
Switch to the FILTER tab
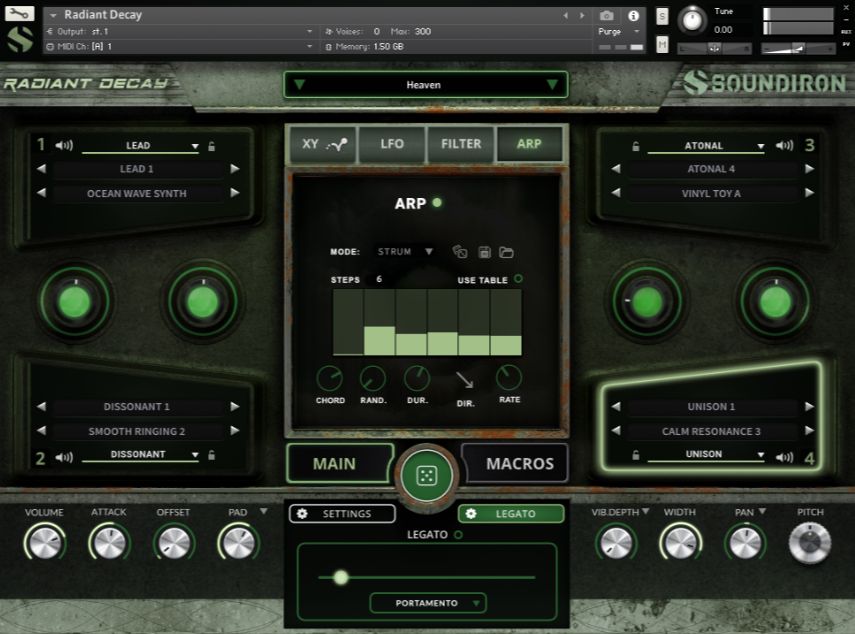[461, 144]
